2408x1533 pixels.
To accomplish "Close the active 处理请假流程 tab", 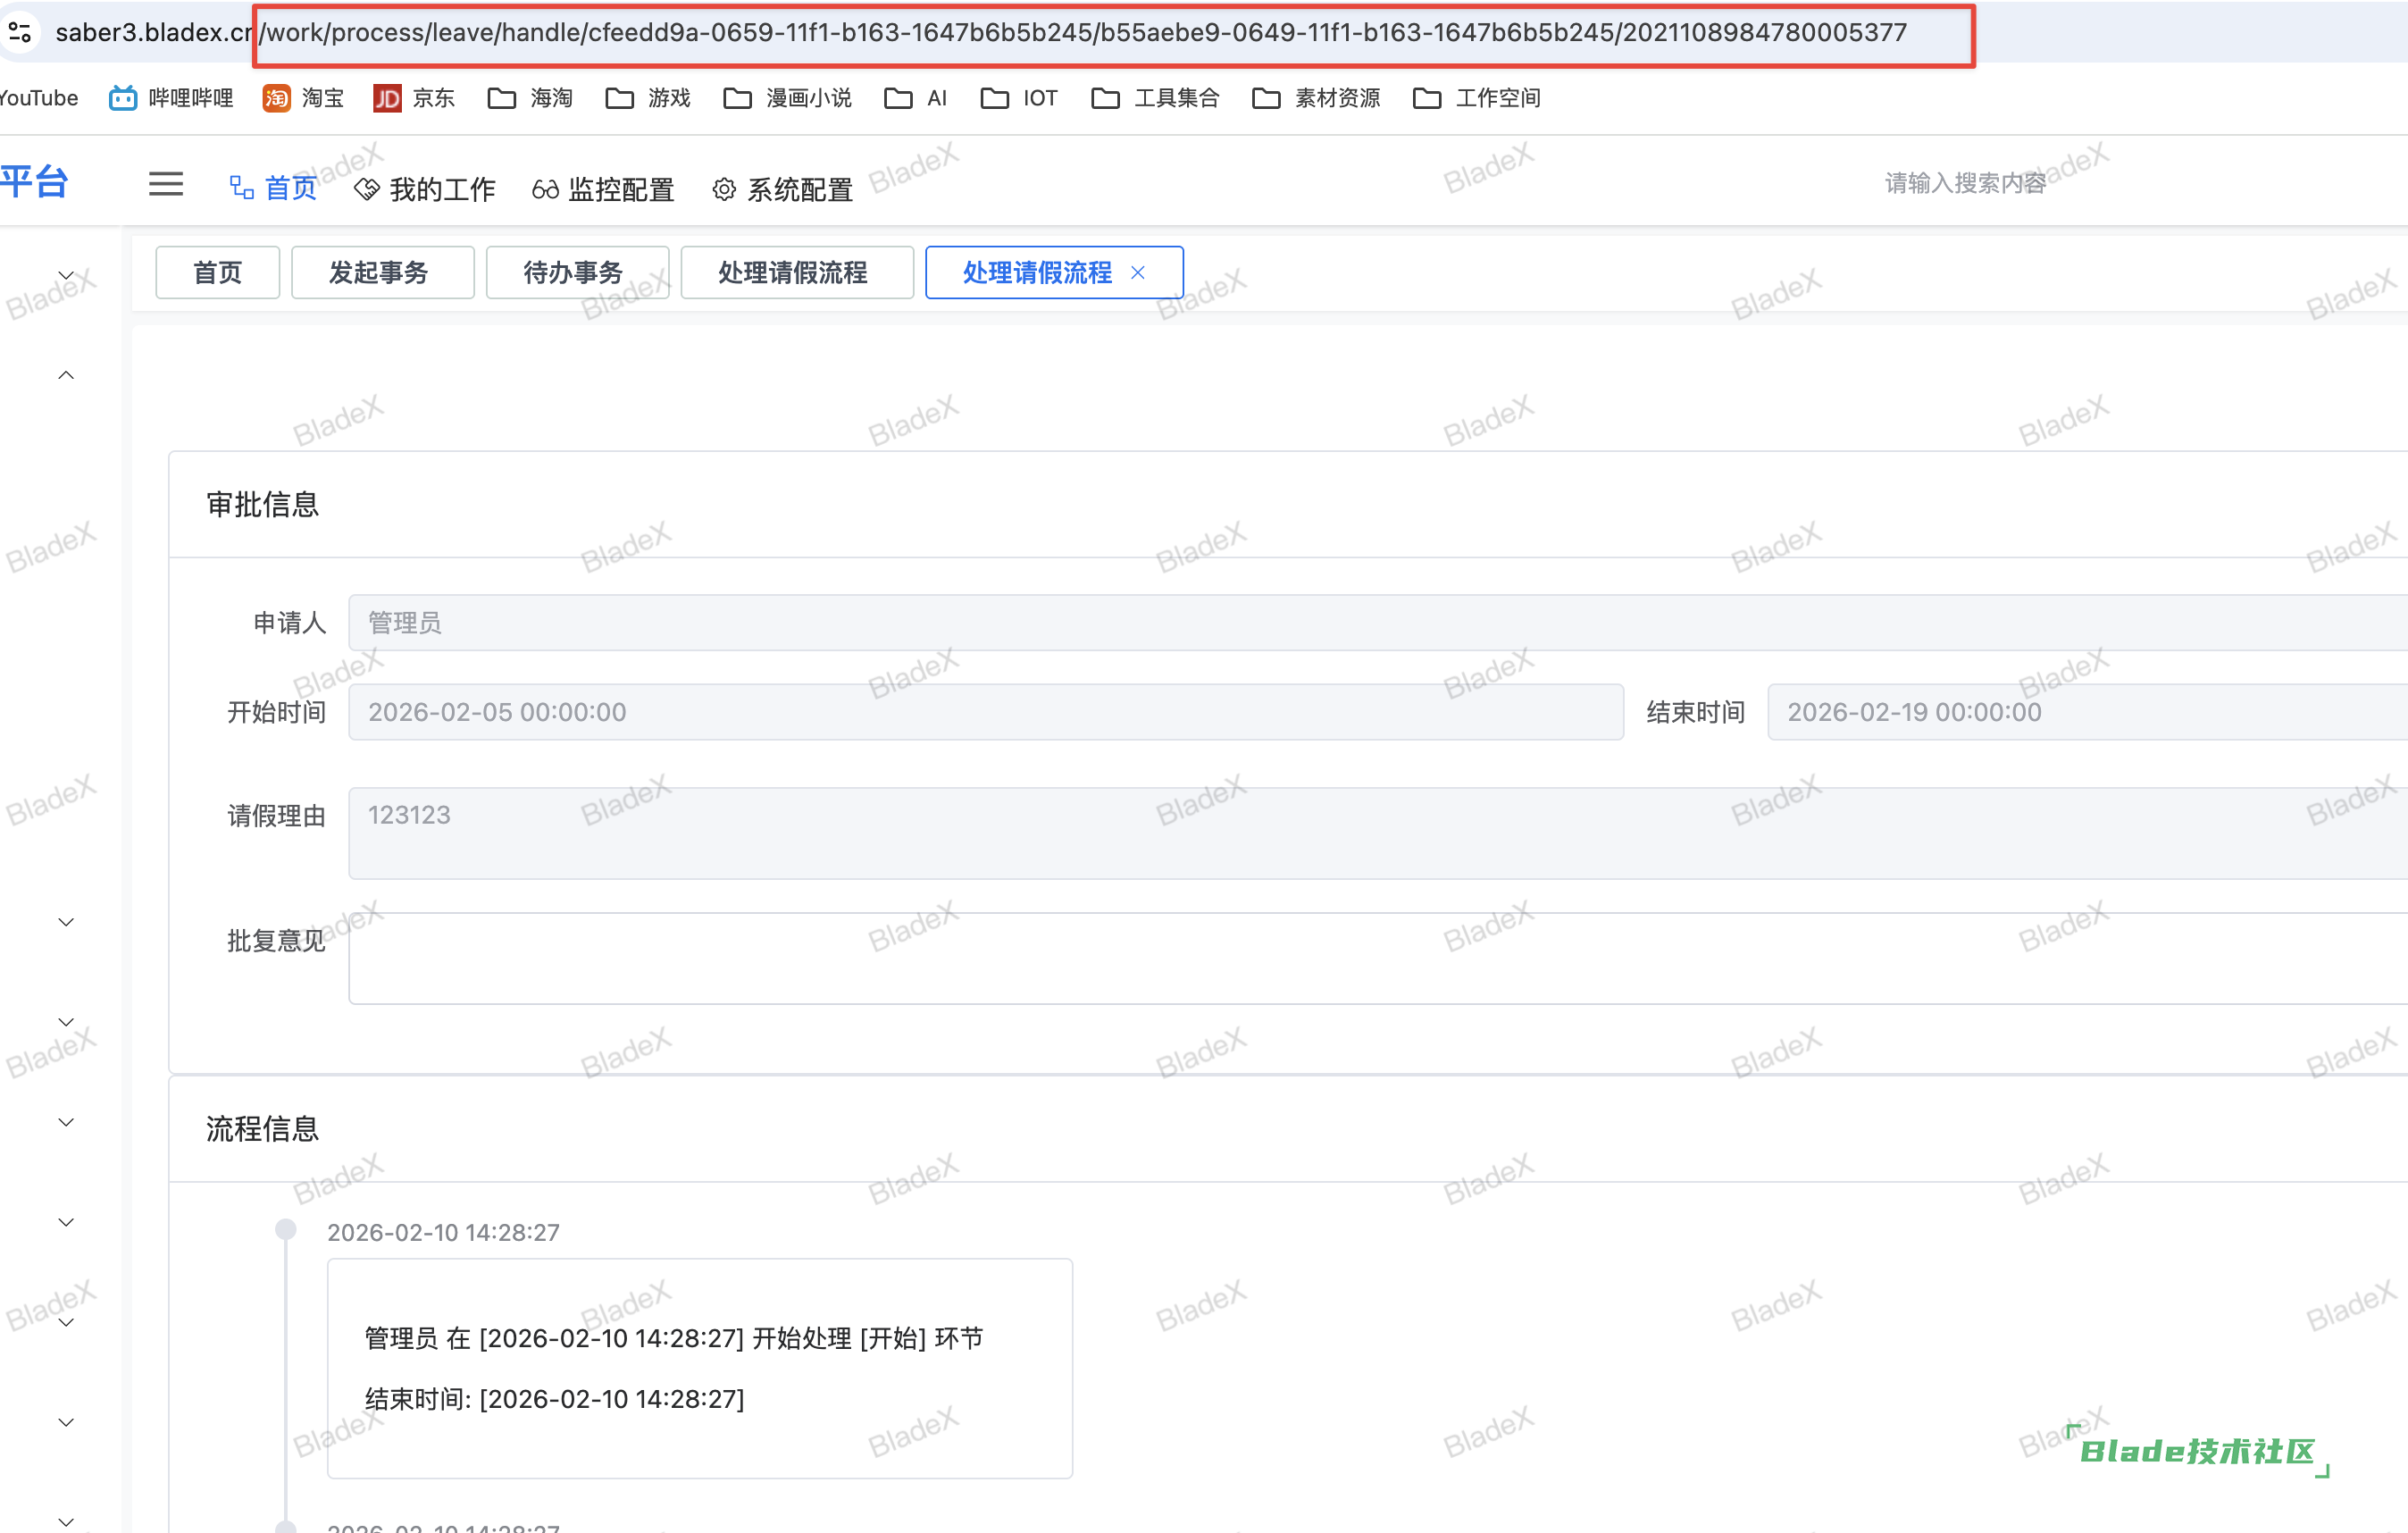I will (1138, 272).
